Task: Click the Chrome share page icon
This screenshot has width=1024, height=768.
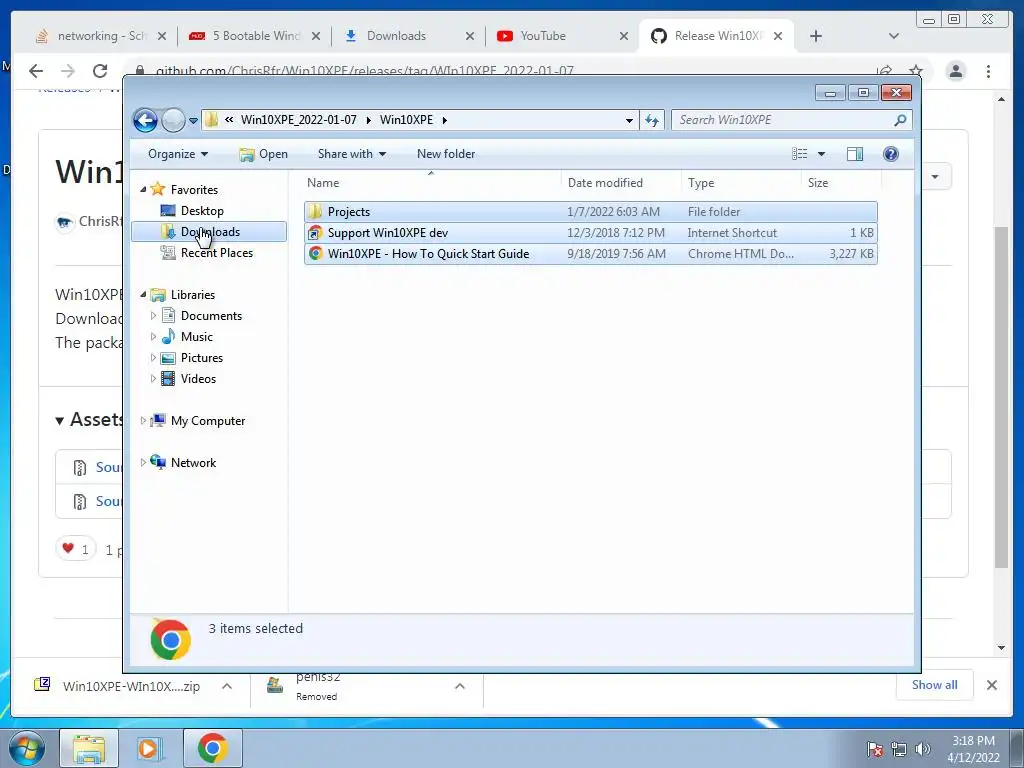Action: [884, 71]
